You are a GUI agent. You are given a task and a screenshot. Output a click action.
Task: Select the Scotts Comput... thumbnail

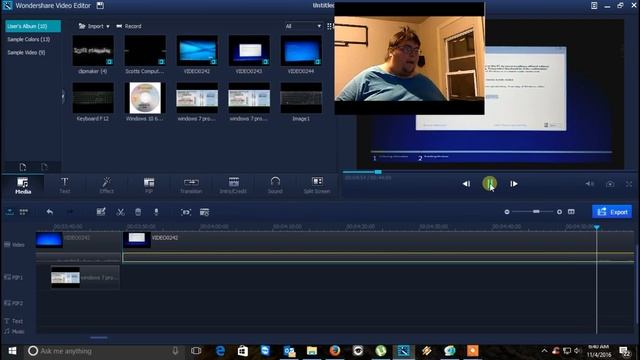pyautogui.click(x=145, y=51)
